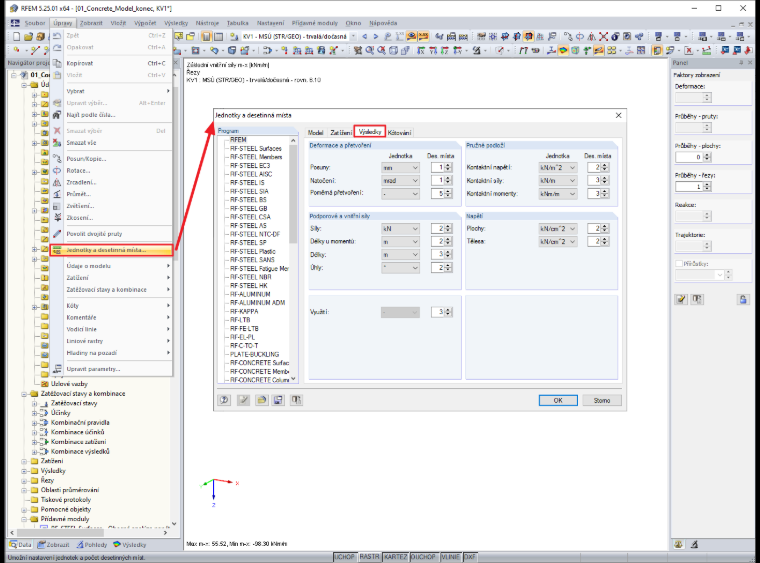Image resolution: width=760 pixels, height=563 pixels.
Task: Increase Posuny decimal places stepper
Action: click(x=448, y=165)
